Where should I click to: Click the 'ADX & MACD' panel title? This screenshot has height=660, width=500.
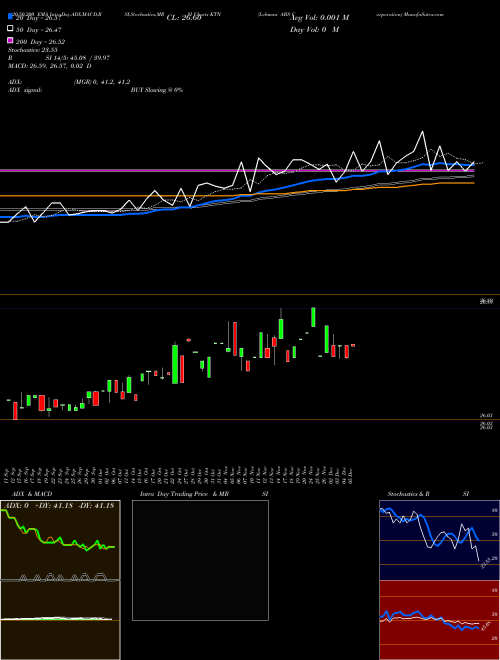pos(32,494)
